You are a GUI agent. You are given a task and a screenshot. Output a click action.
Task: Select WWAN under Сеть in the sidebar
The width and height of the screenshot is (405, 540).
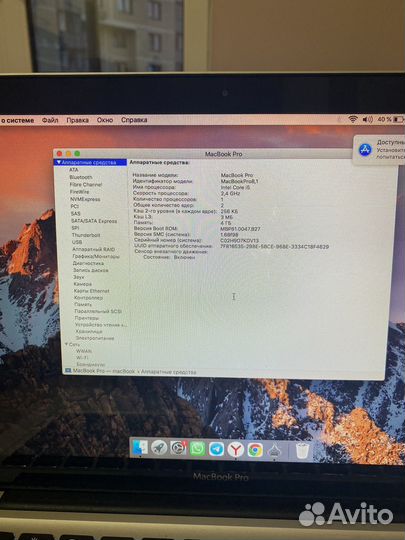point(84,351)
